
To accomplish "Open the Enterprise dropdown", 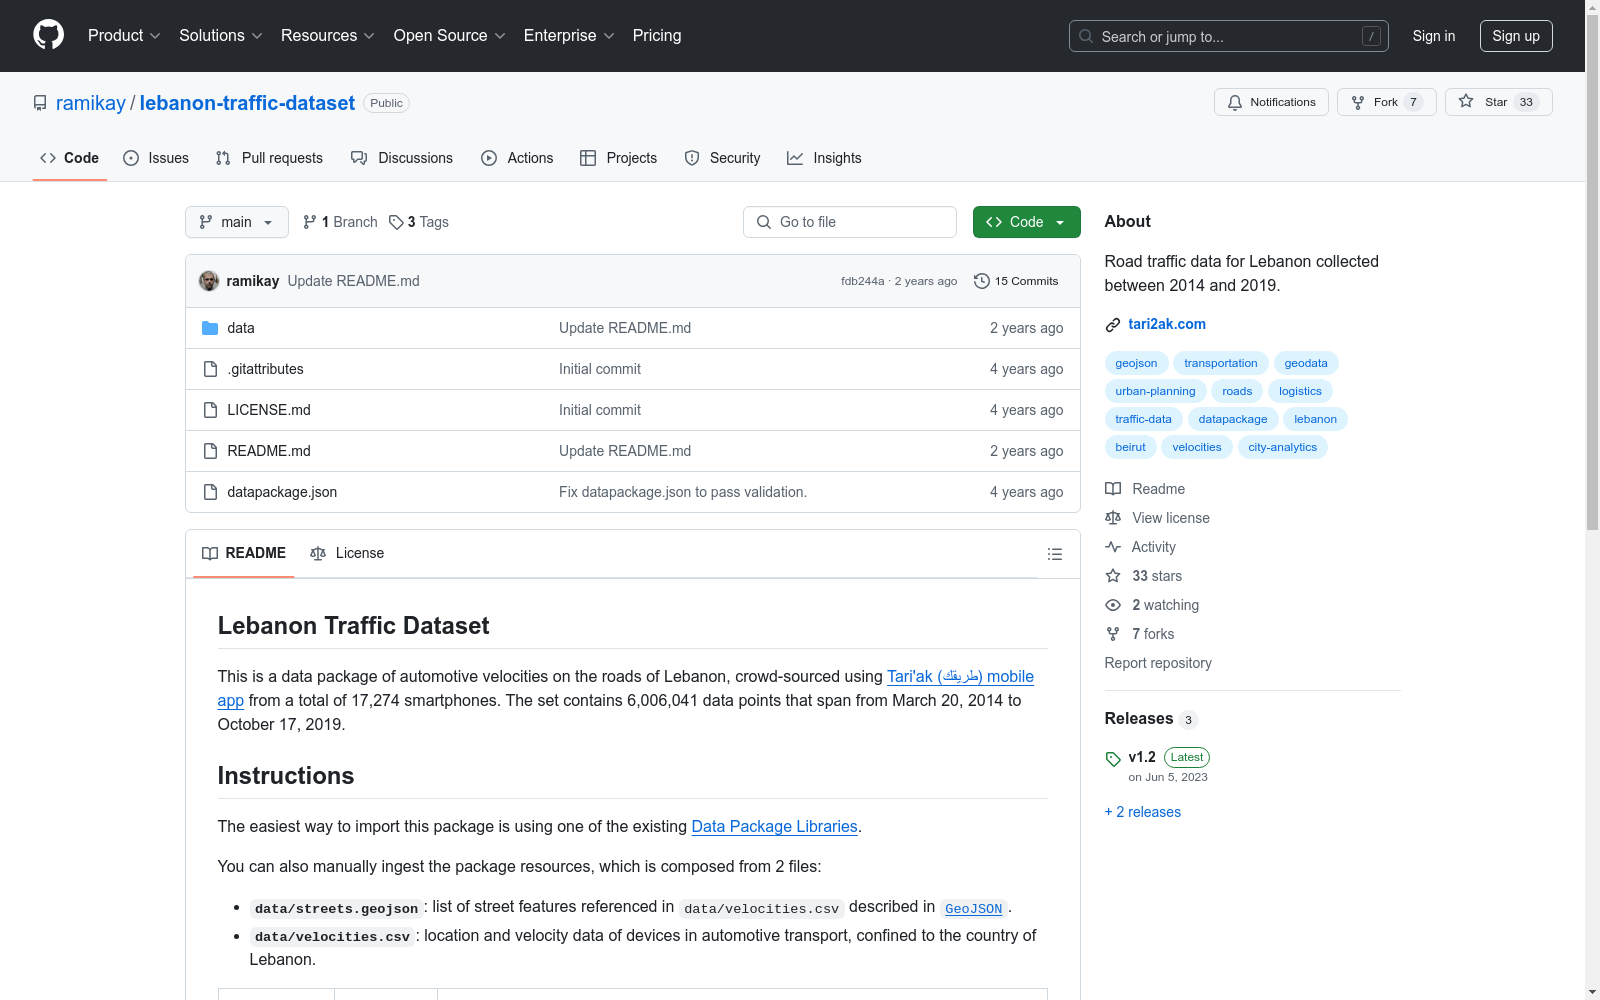I will (x=570, y=36).
